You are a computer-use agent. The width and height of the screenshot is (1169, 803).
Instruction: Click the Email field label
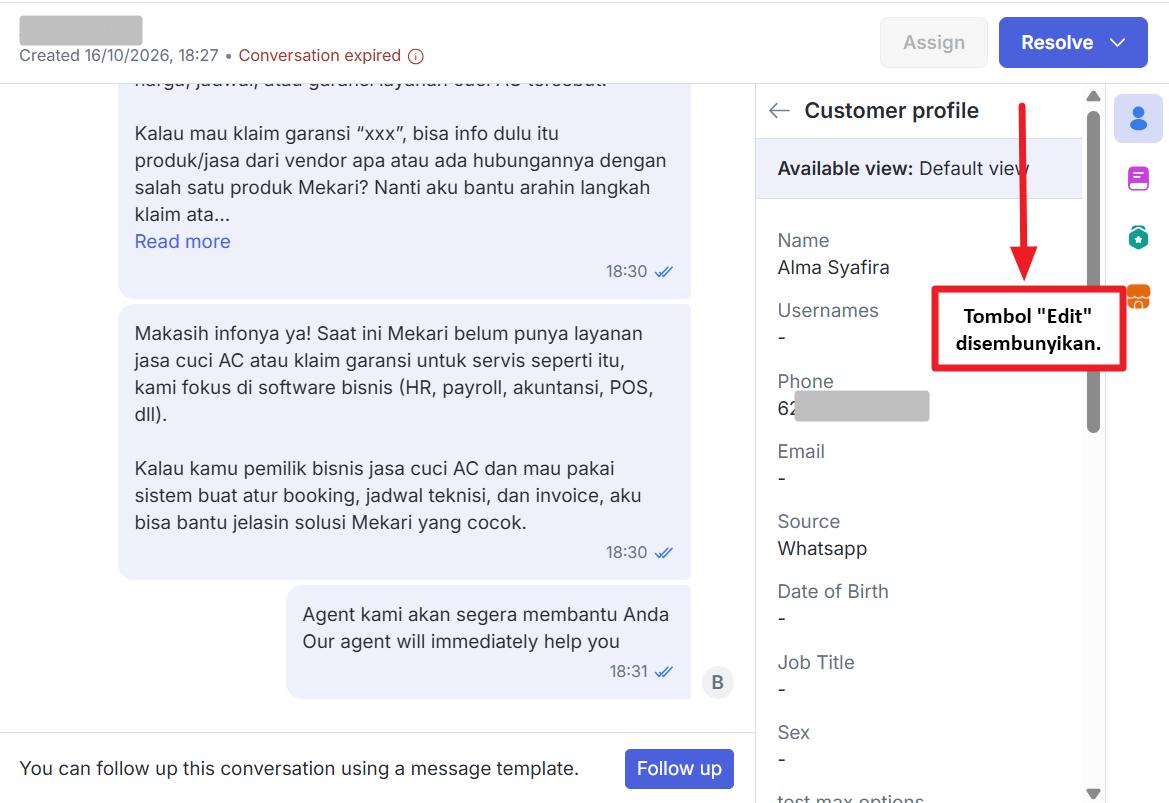(x=801, y=452)
